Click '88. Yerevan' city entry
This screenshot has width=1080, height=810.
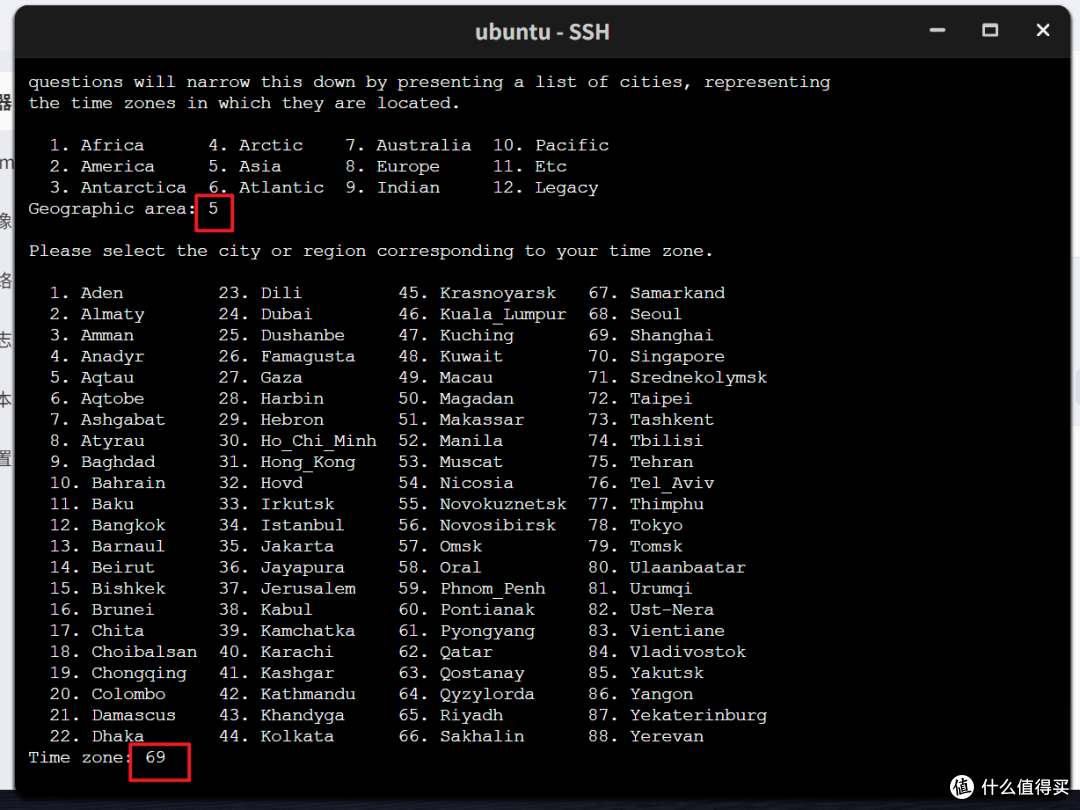[x=646, y=736]
